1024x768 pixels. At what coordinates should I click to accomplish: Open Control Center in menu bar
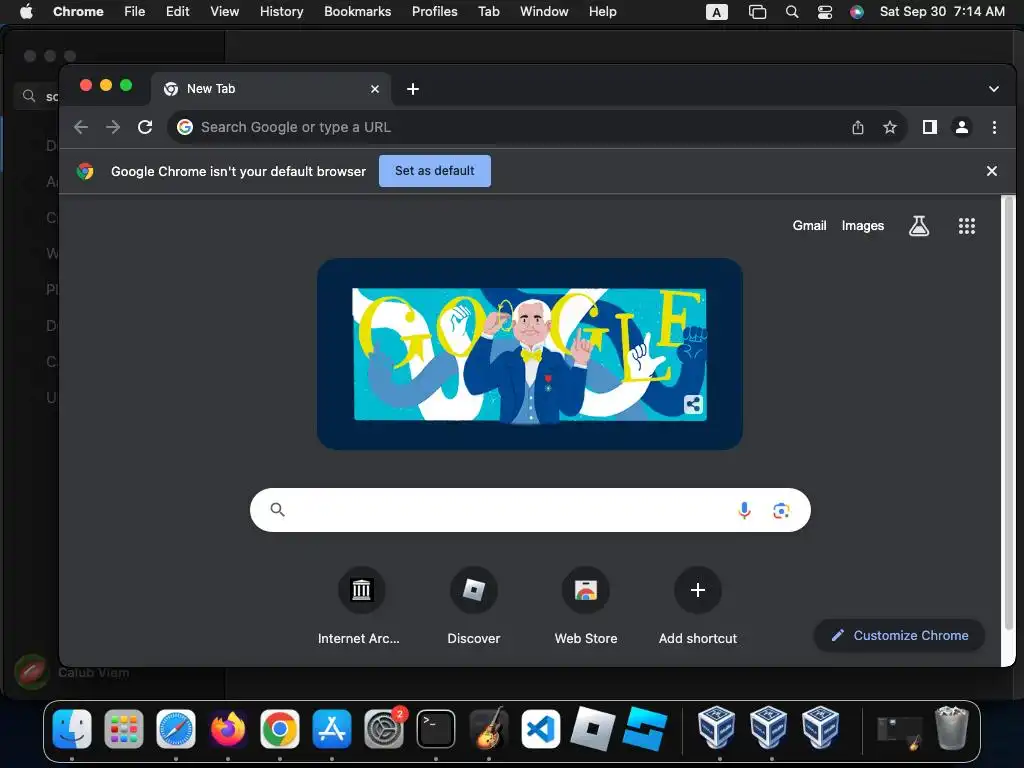pos(825,12)
